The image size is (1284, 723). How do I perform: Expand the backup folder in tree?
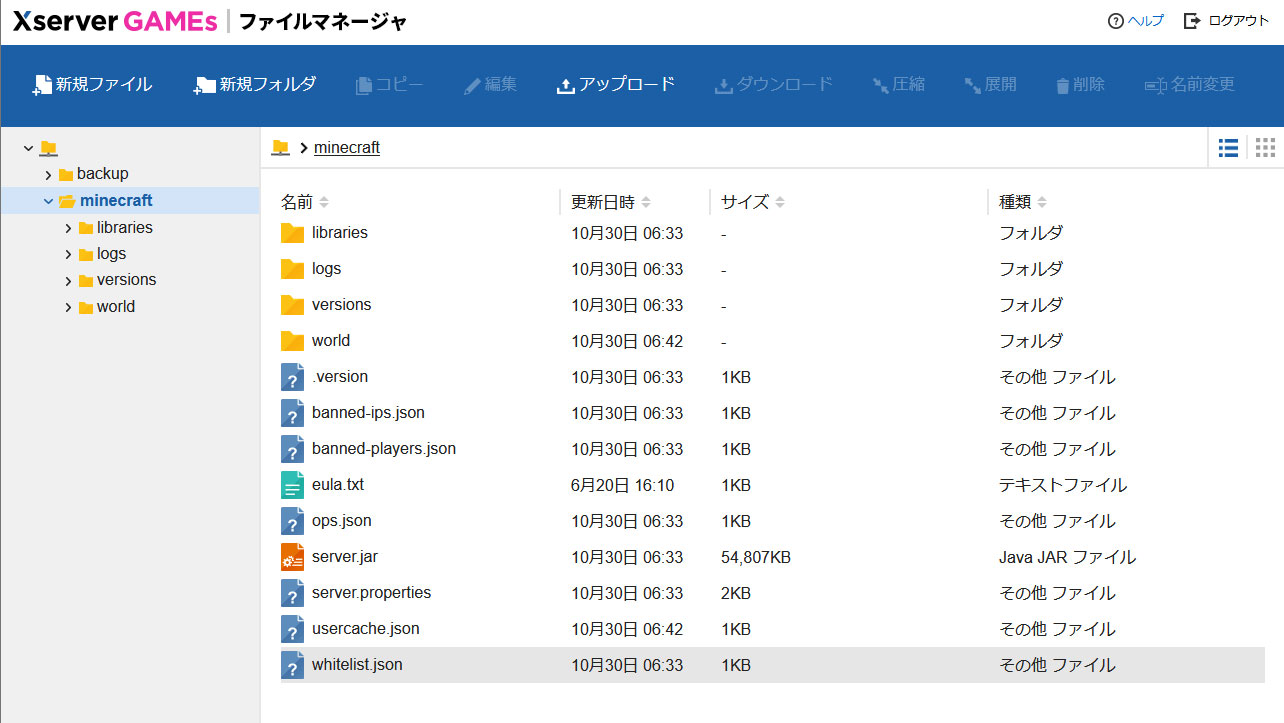(x=48, y=175)
